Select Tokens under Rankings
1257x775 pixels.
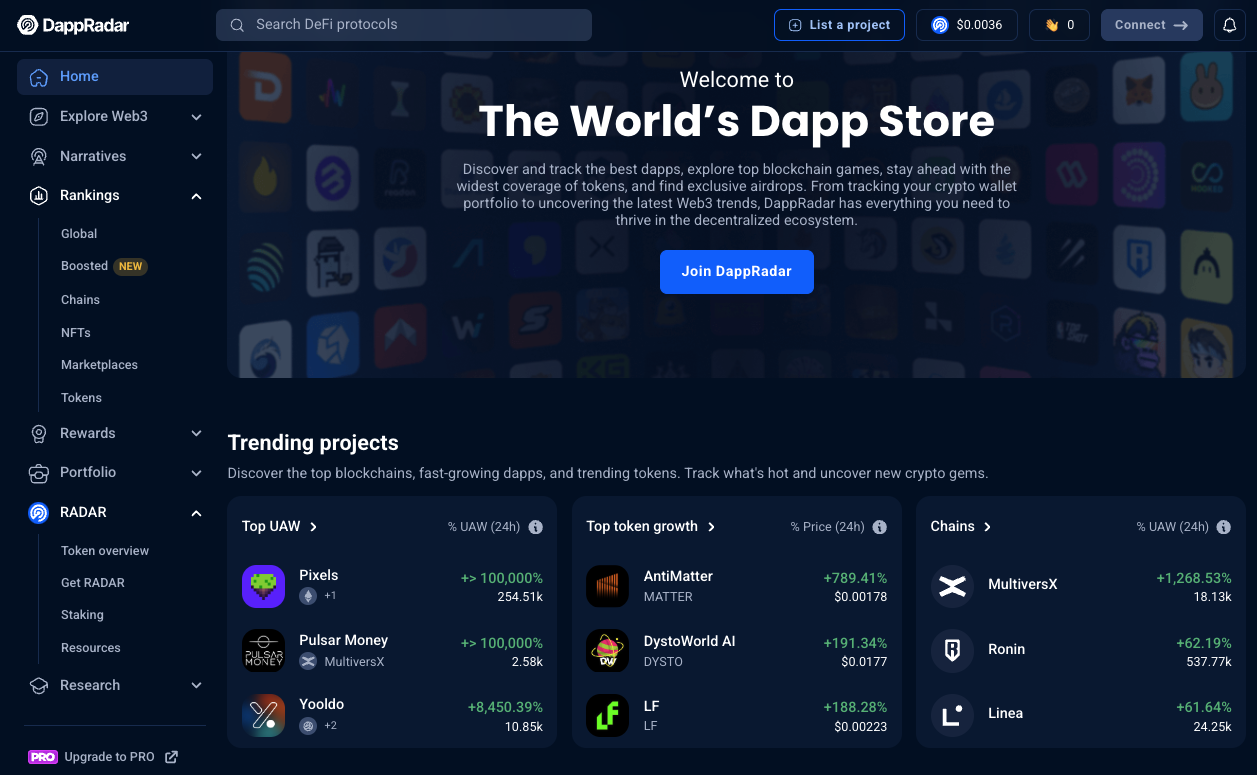click(81, 398)
